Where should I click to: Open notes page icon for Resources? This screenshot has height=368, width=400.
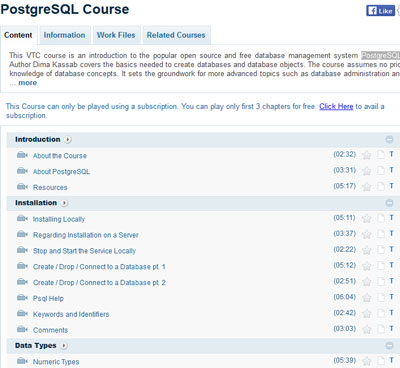click(x=381, y=186)
